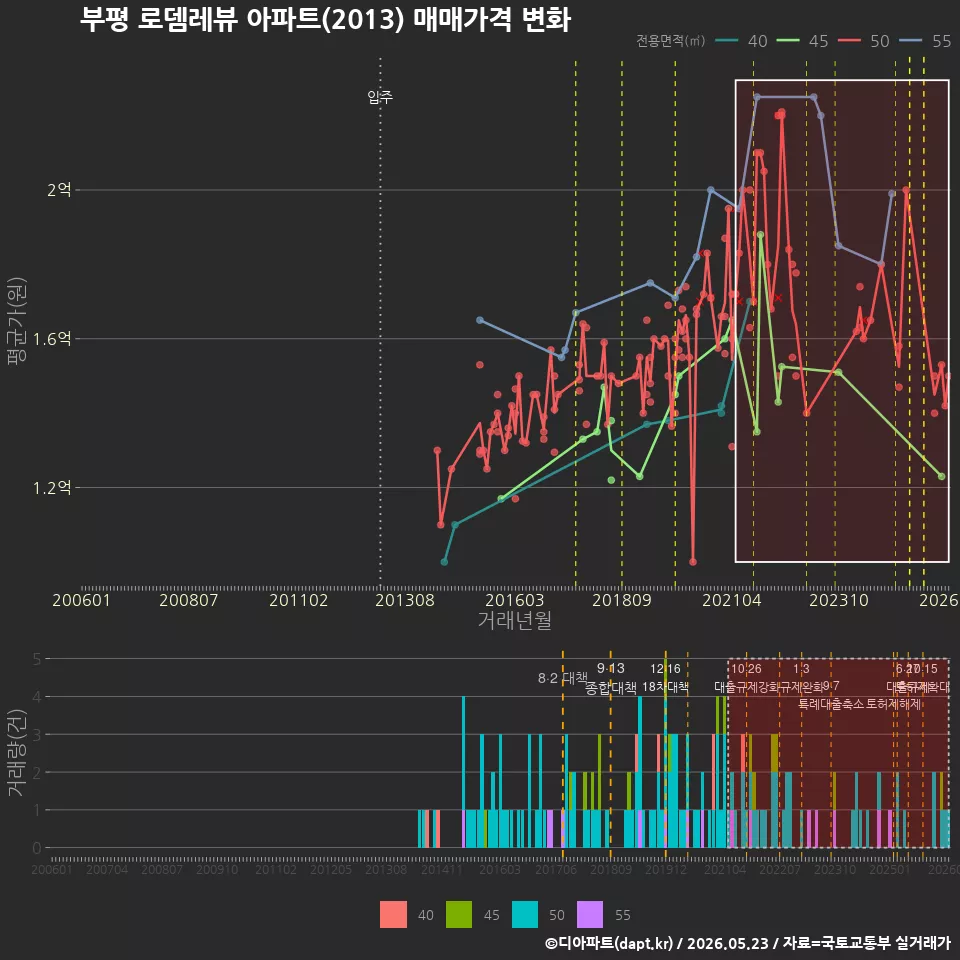Click 202310 tick on price chart x-axis

point(839,600)
